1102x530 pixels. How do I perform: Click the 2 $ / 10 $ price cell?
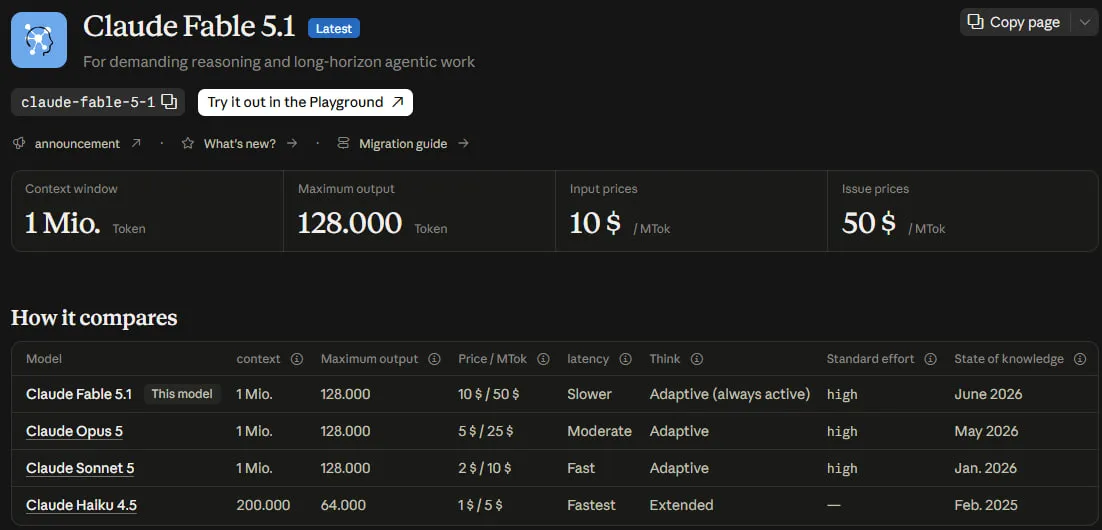point(485,468)
